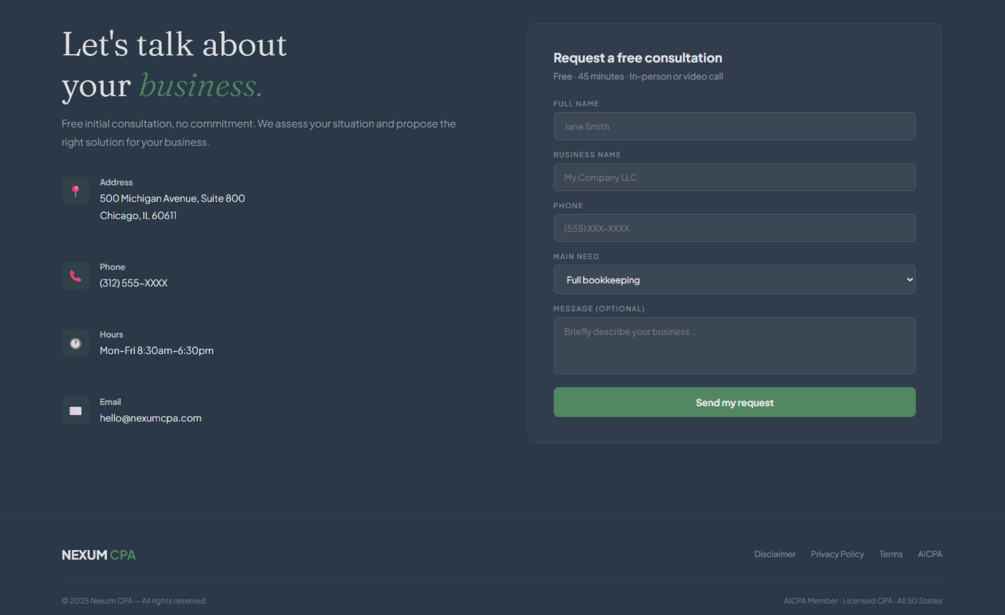Click the optional message text area
Image resolution: width=1005 pixels, height=615 pixels.
click(735, 346)
